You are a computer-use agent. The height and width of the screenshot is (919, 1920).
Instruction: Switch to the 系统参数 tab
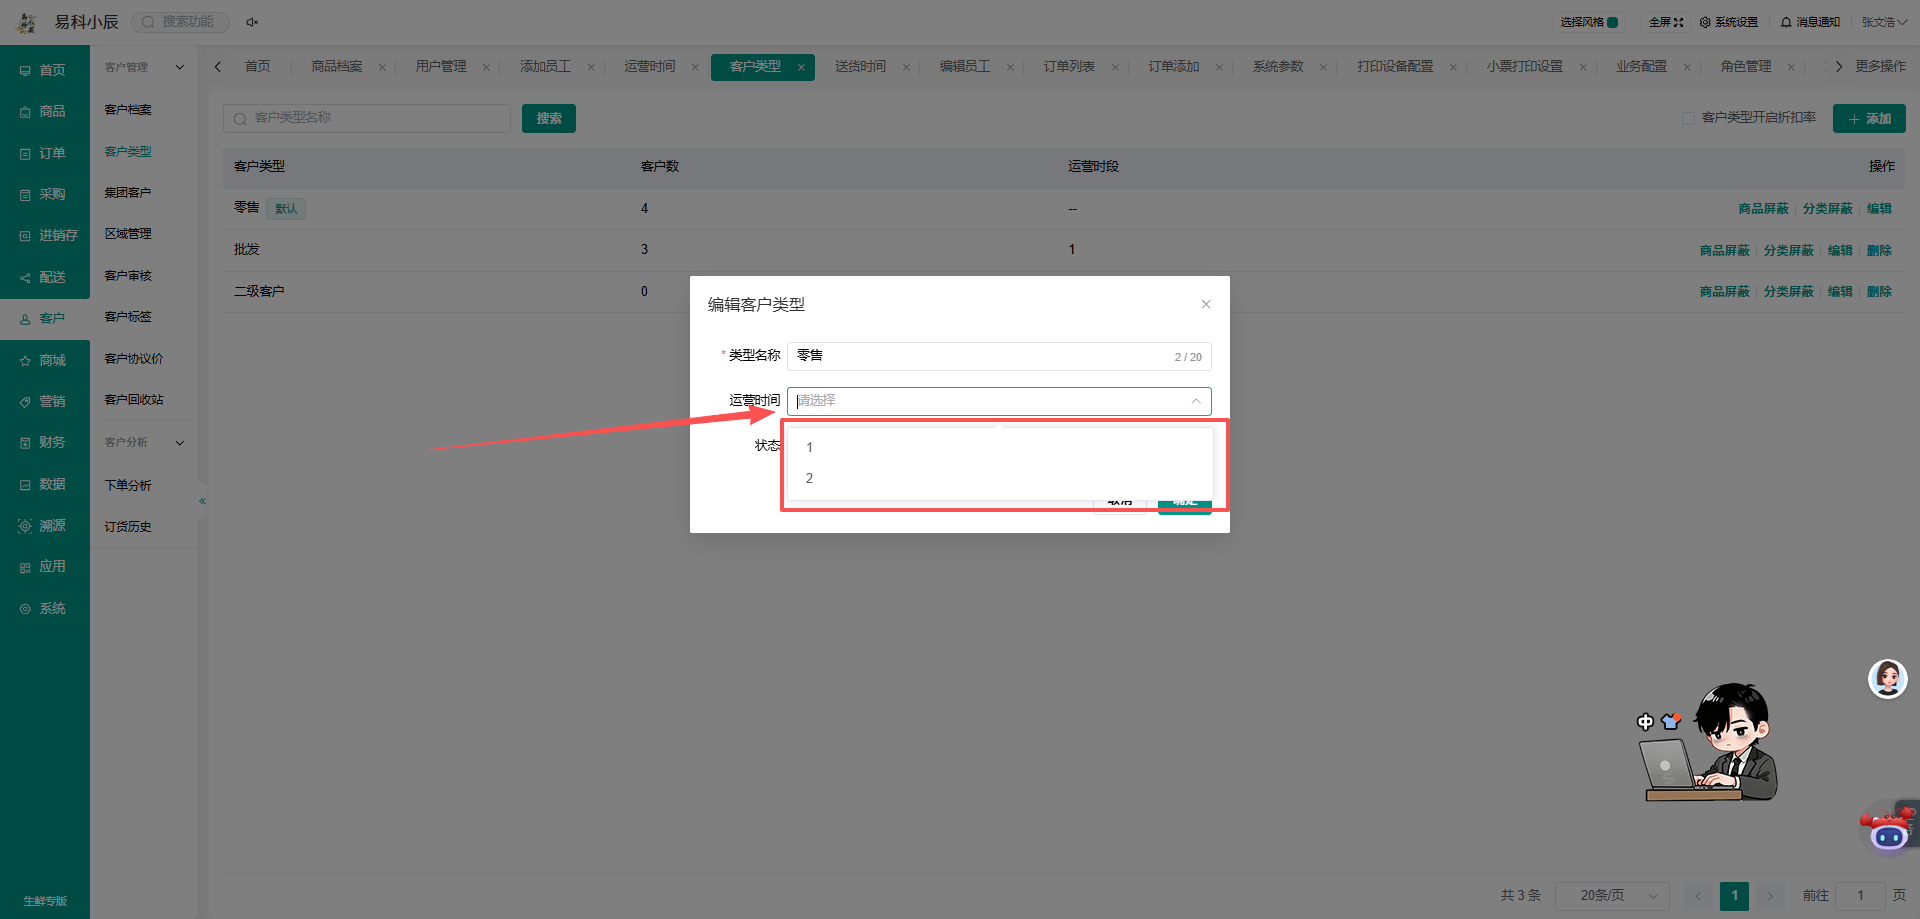click(1278, 66)
